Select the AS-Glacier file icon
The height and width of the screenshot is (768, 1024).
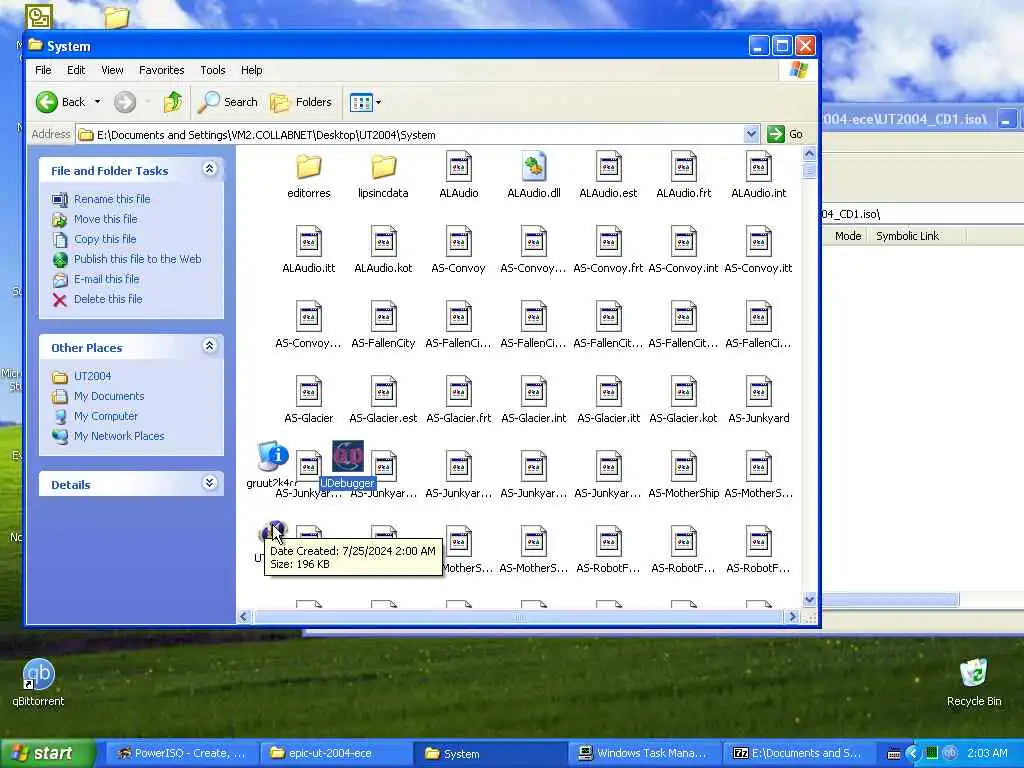309,392
